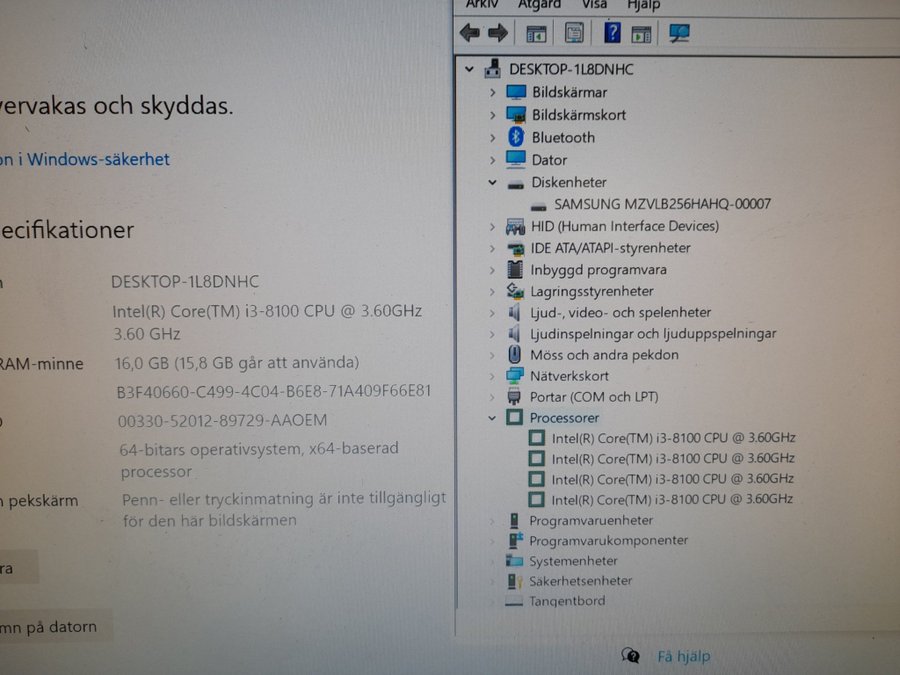900x675 pixels.
Task: Click the Nätverkskort network adapter icon
Action: [x=515, y=376]
